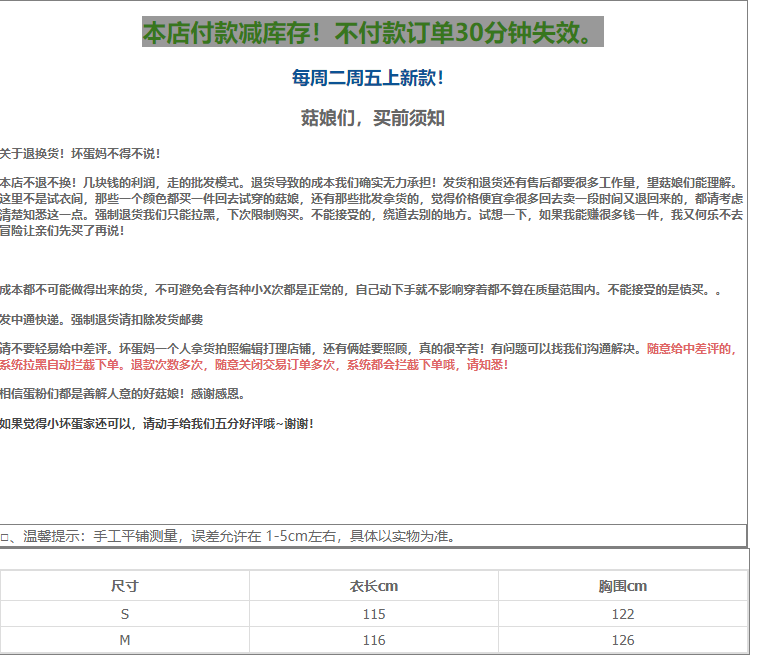This screenshot has width=759, height=662.
Task: Click the bold line asking for 五分好评
Action: (x=157, y=423)
